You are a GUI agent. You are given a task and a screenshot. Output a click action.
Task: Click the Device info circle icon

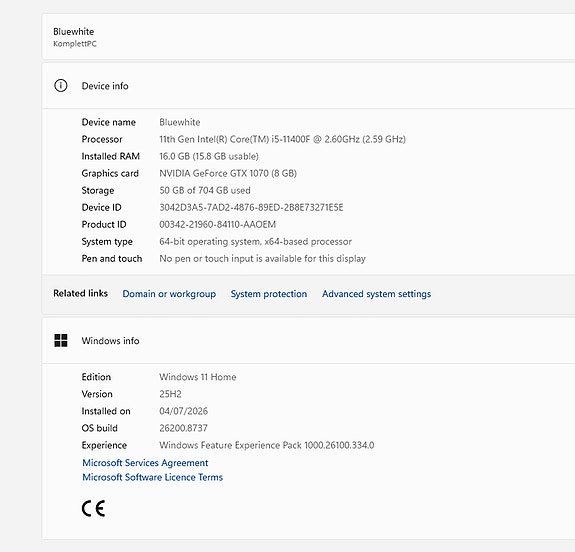tap(61, 86)
